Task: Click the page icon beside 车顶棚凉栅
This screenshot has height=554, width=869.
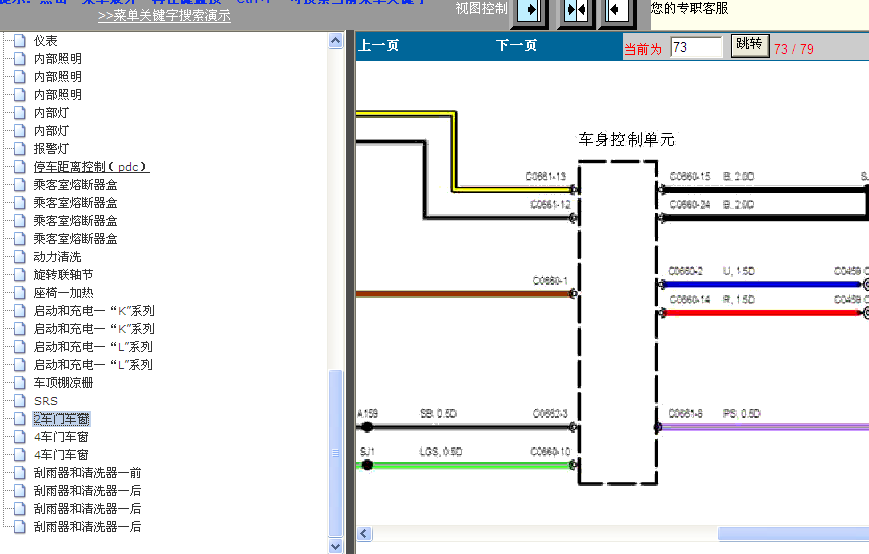Action: (x=20, y=383)
